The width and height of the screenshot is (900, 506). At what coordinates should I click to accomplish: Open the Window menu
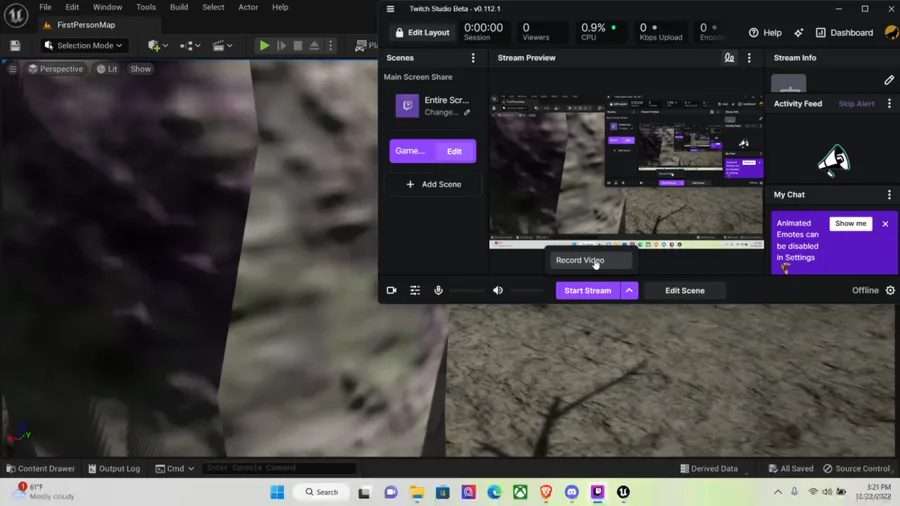point(107,7)
